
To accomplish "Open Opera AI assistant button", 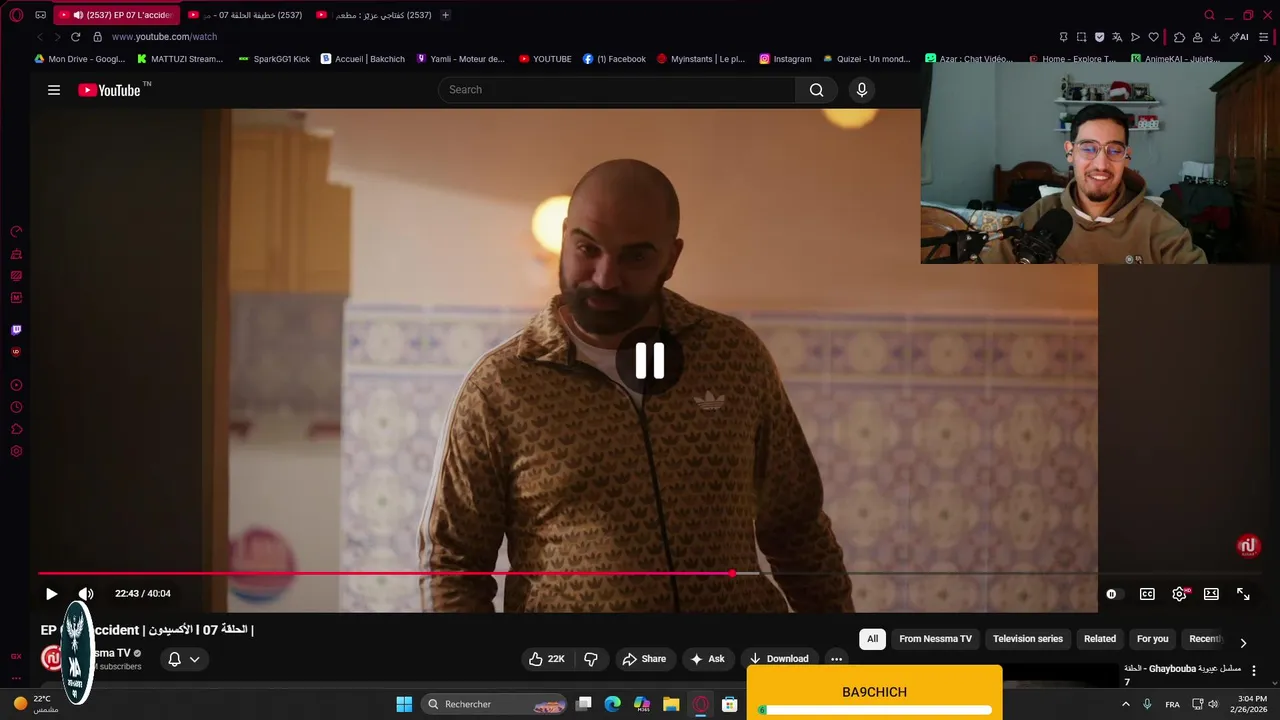I will (x=1238, y=37).
